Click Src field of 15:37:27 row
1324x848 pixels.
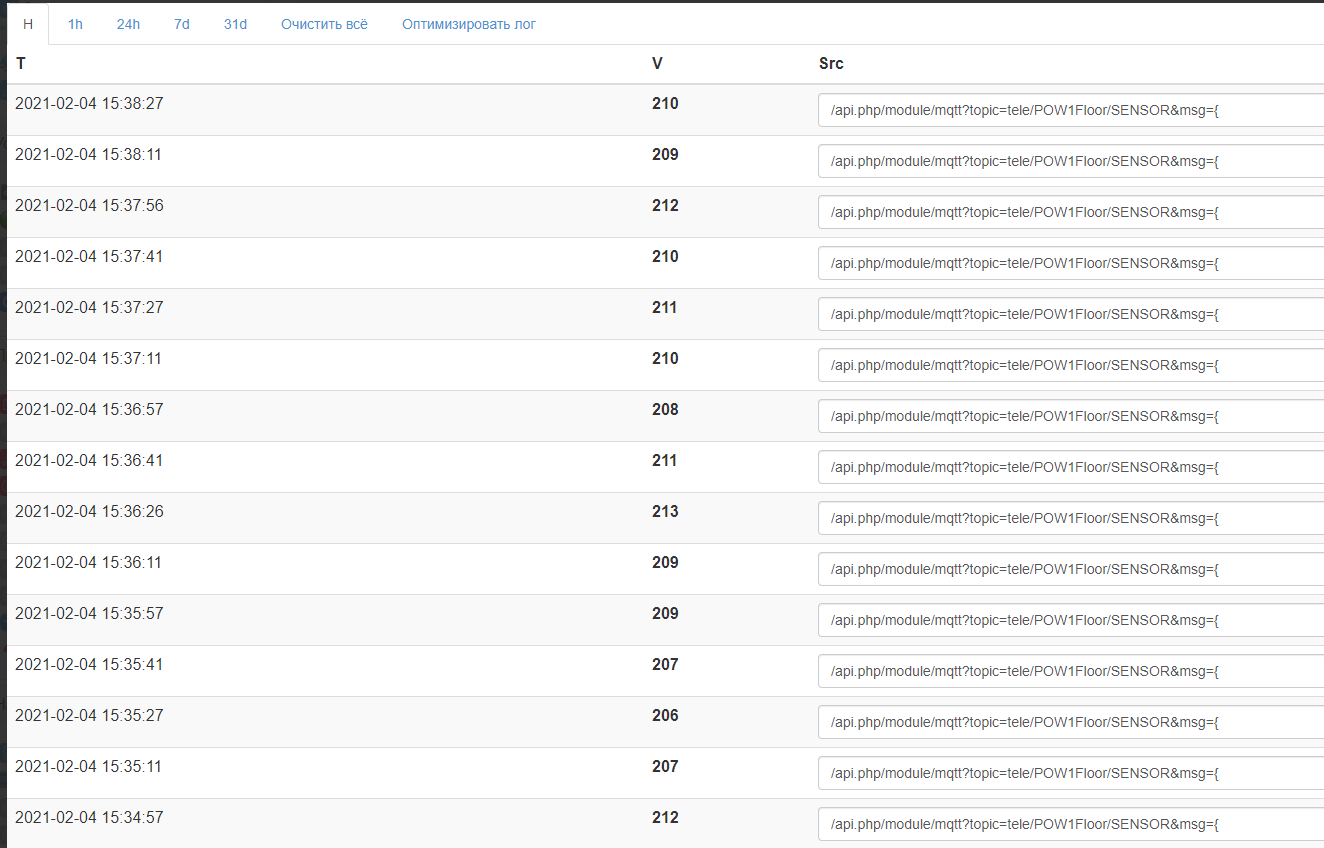(x=1070, y=314)
